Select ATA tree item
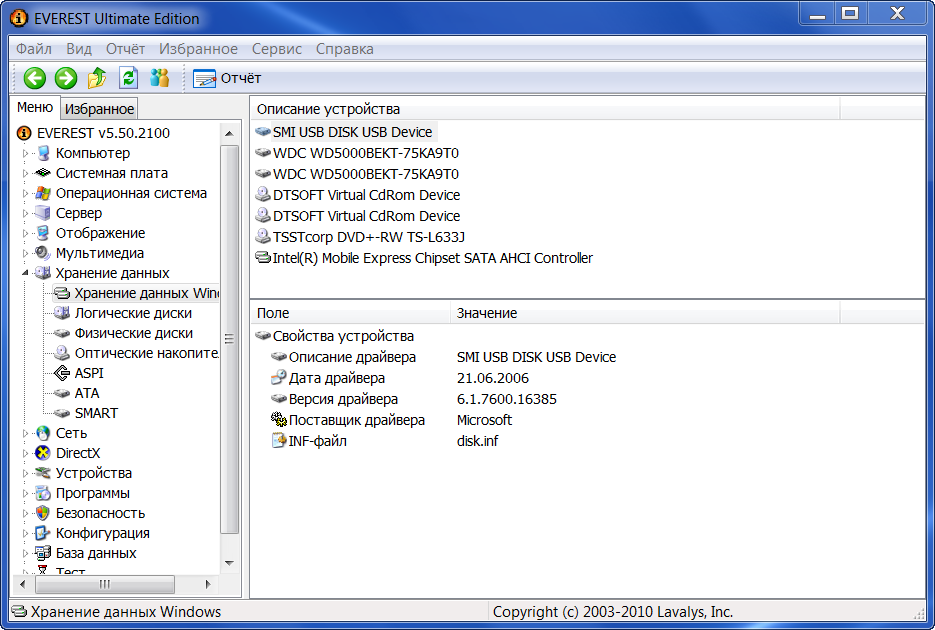Screen dimensions: 935x630 click(x=86, y=393)
